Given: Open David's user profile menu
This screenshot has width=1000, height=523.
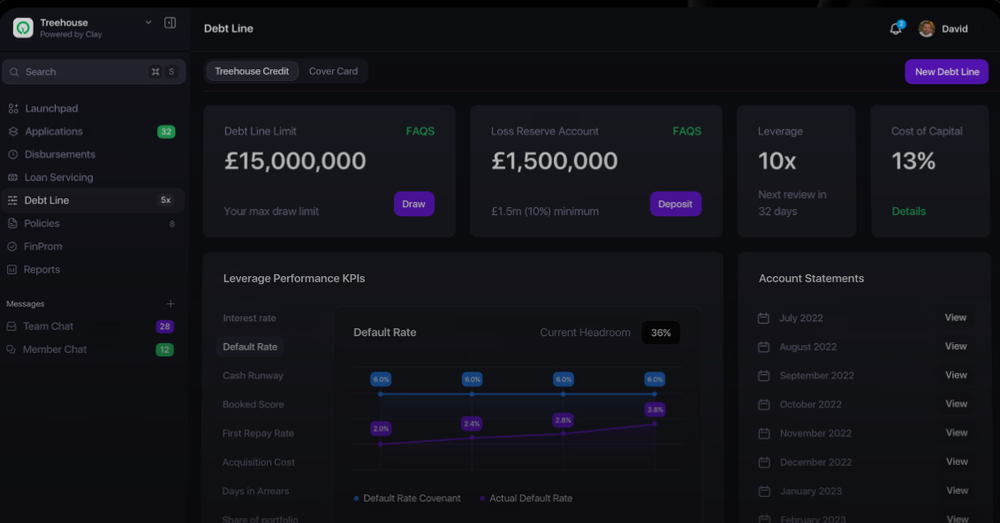Looking at the screenshot, I should [x=943, y=29].
